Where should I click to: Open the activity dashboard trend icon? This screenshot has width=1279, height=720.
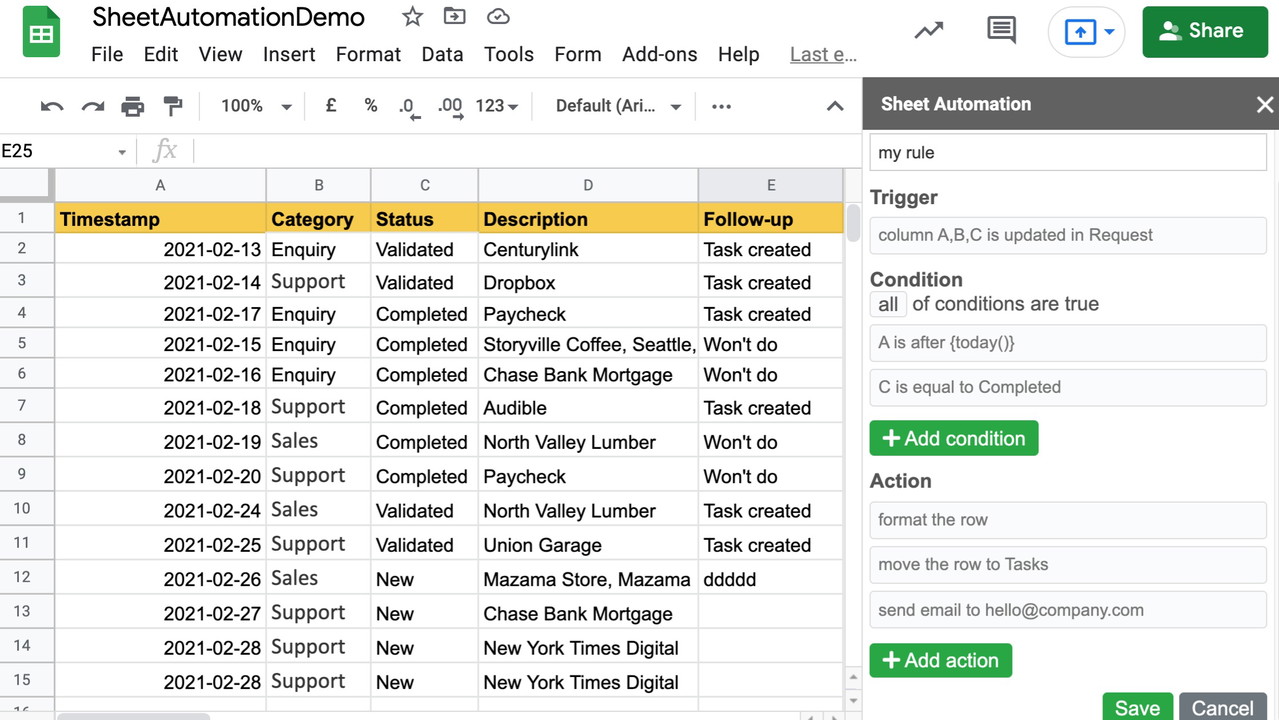pos(929,30)
